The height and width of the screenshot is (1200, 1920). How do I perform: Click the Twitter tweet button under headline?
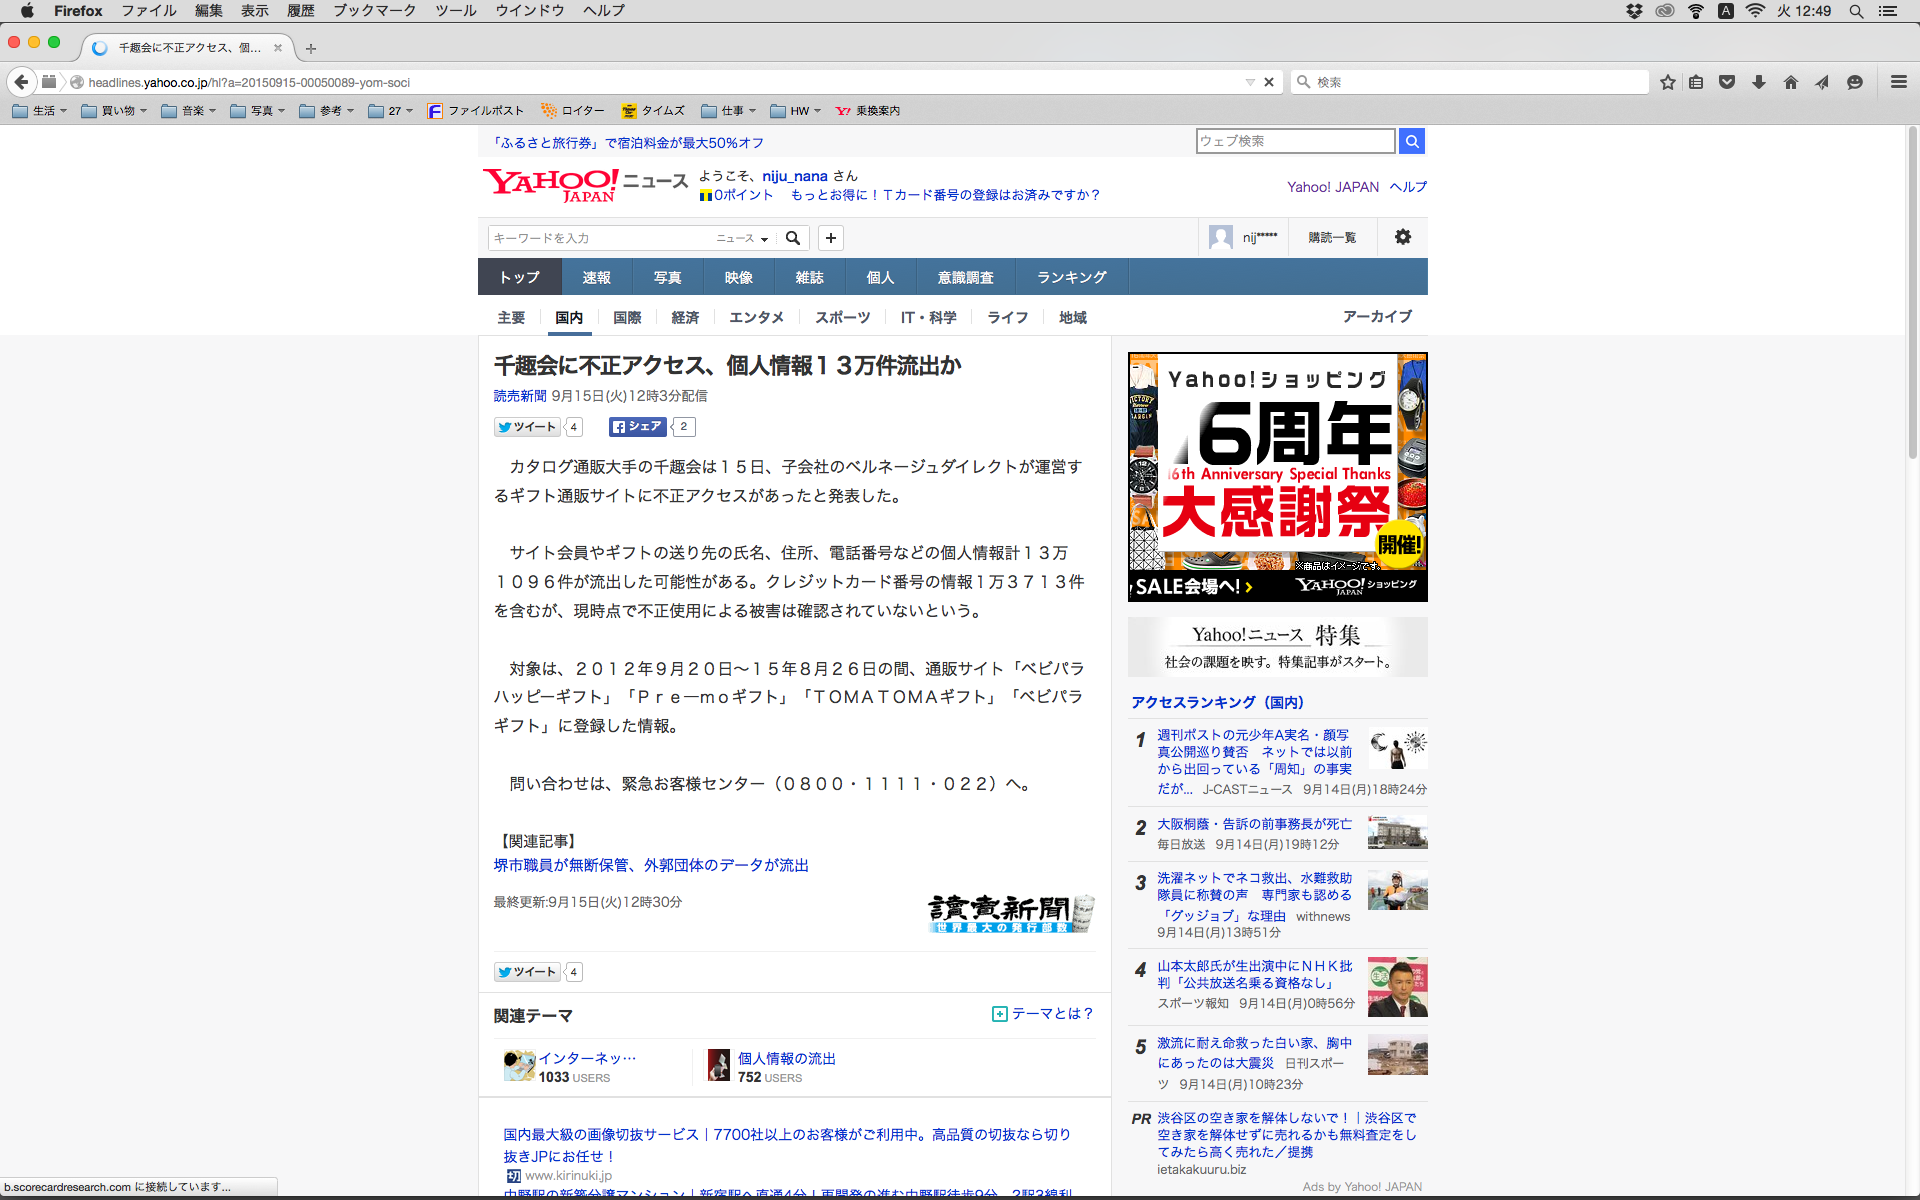coord(527,427)
